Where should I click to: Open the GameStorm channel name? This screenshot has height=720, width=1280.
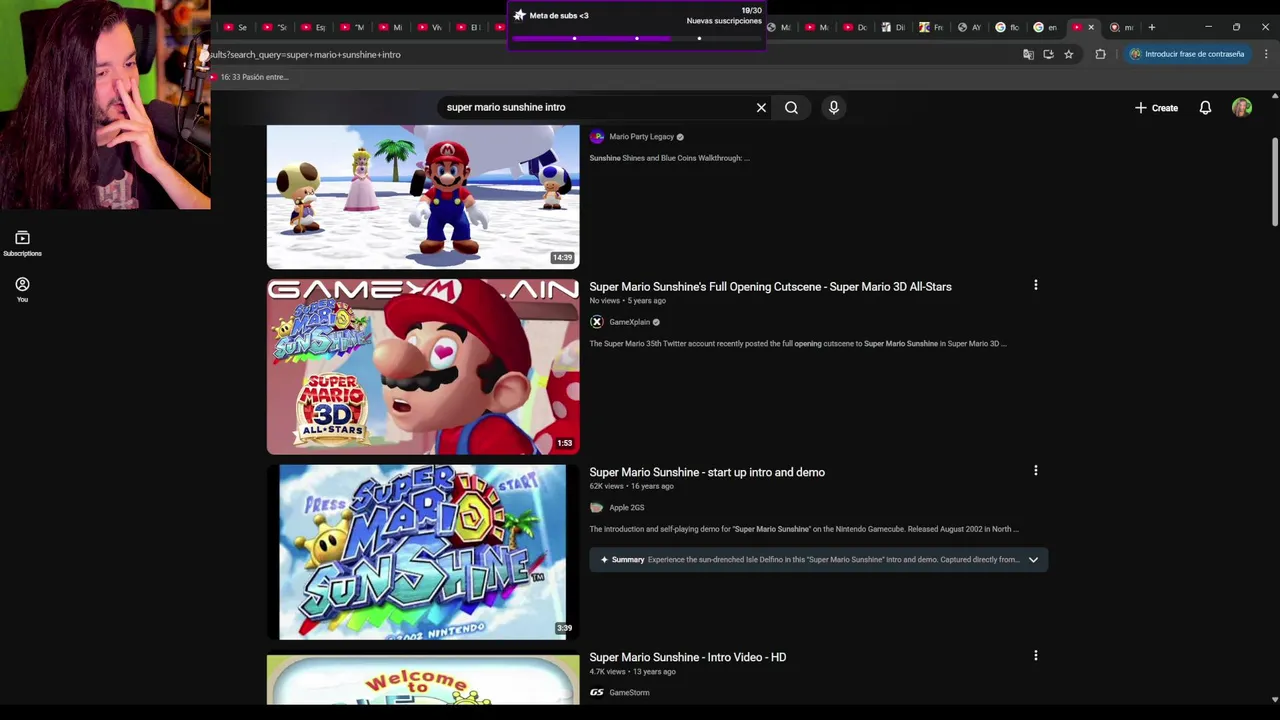(x=629, y=692)
